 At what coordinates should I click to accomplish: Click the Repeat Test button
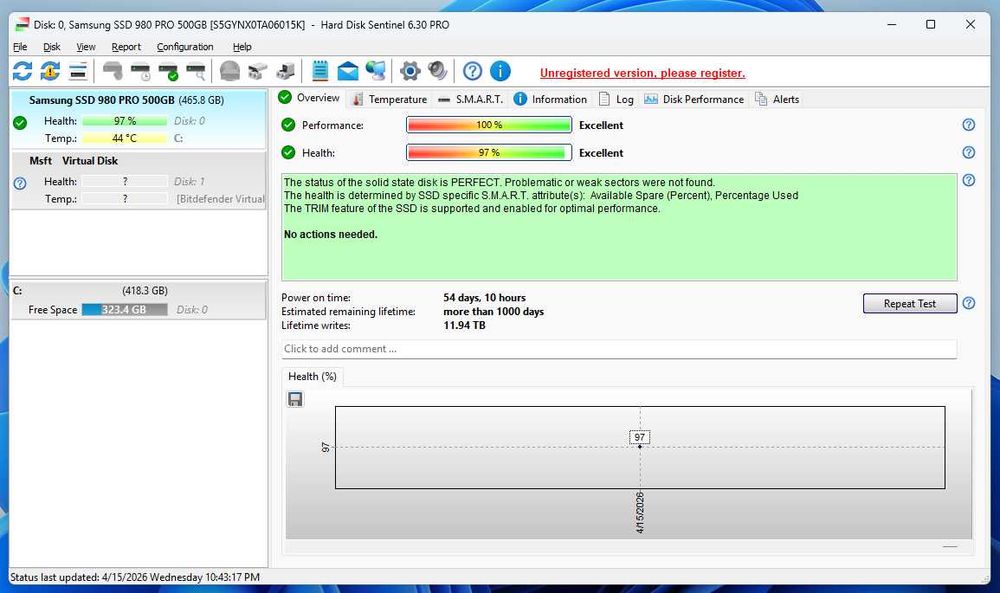click(909, 304)
